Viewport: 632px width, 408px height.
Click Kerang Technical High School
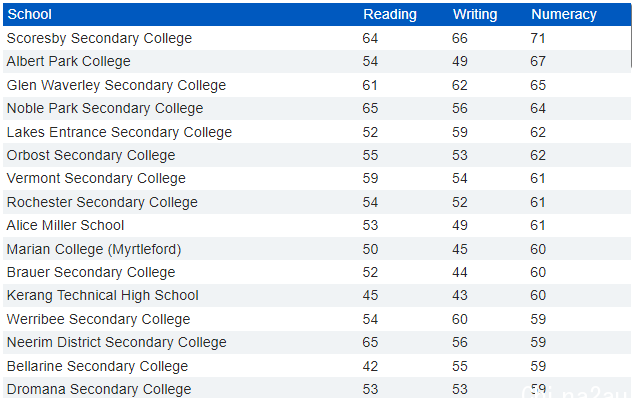click(x=103, y=296)
